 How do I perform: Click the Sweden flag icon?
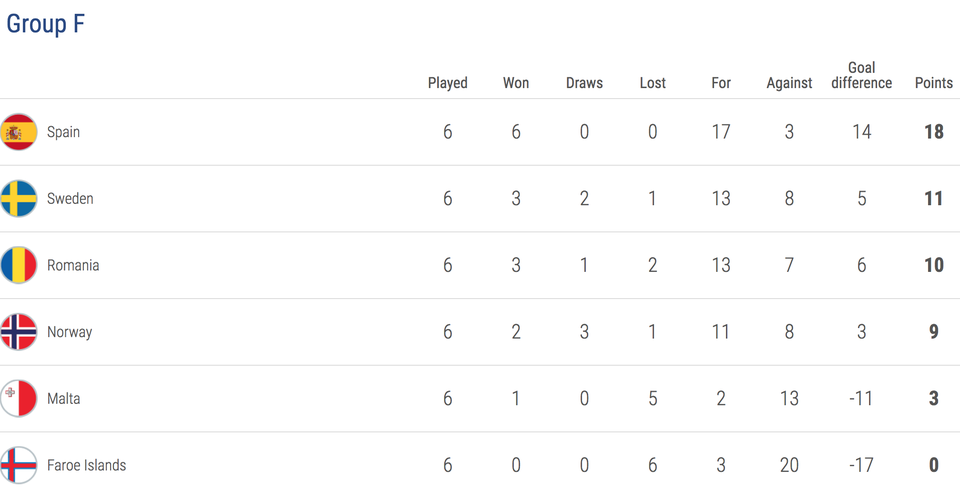pyautogui.click(x=18, y=198)
